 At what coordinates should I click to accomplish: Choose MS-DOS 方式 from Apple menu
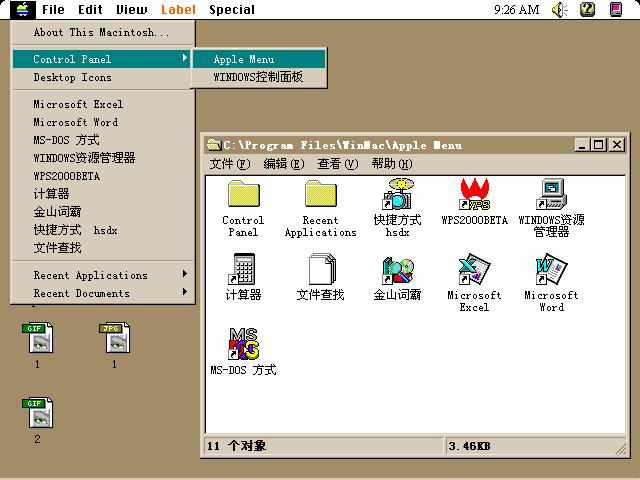tap(103, 140)
